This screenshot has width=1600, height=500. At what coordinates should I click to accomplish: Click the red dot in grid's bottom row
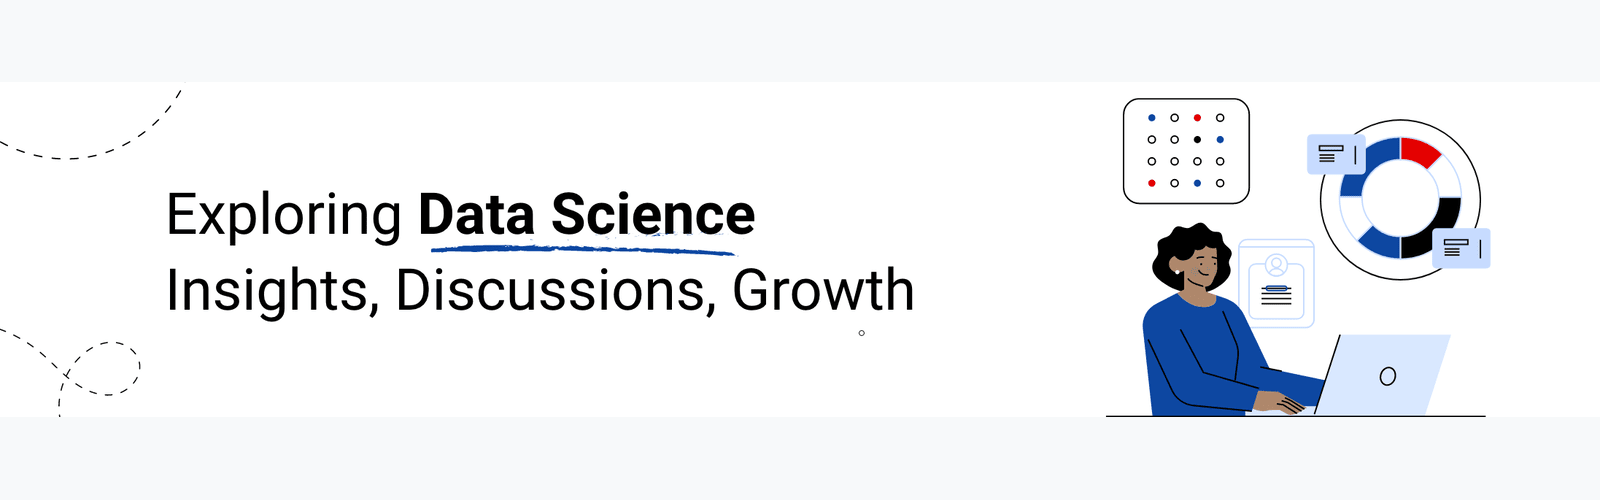(x=1152, y=183)
